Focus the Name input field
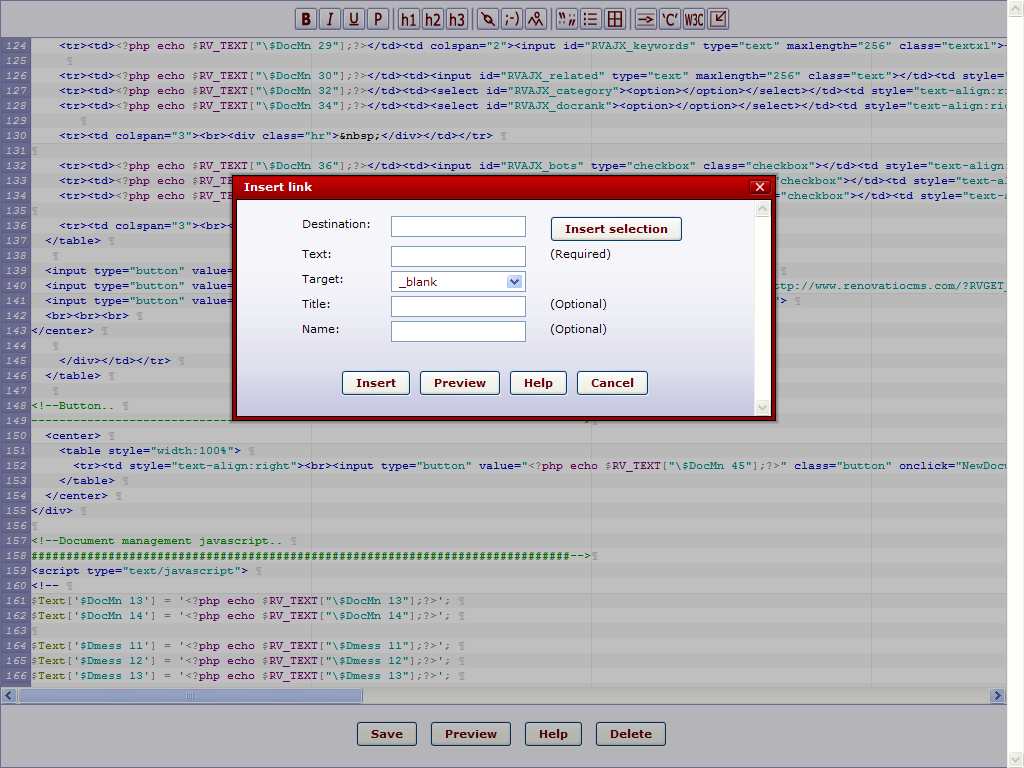Viewport: 1024px width, 768px height. click(x=458, y=331)
